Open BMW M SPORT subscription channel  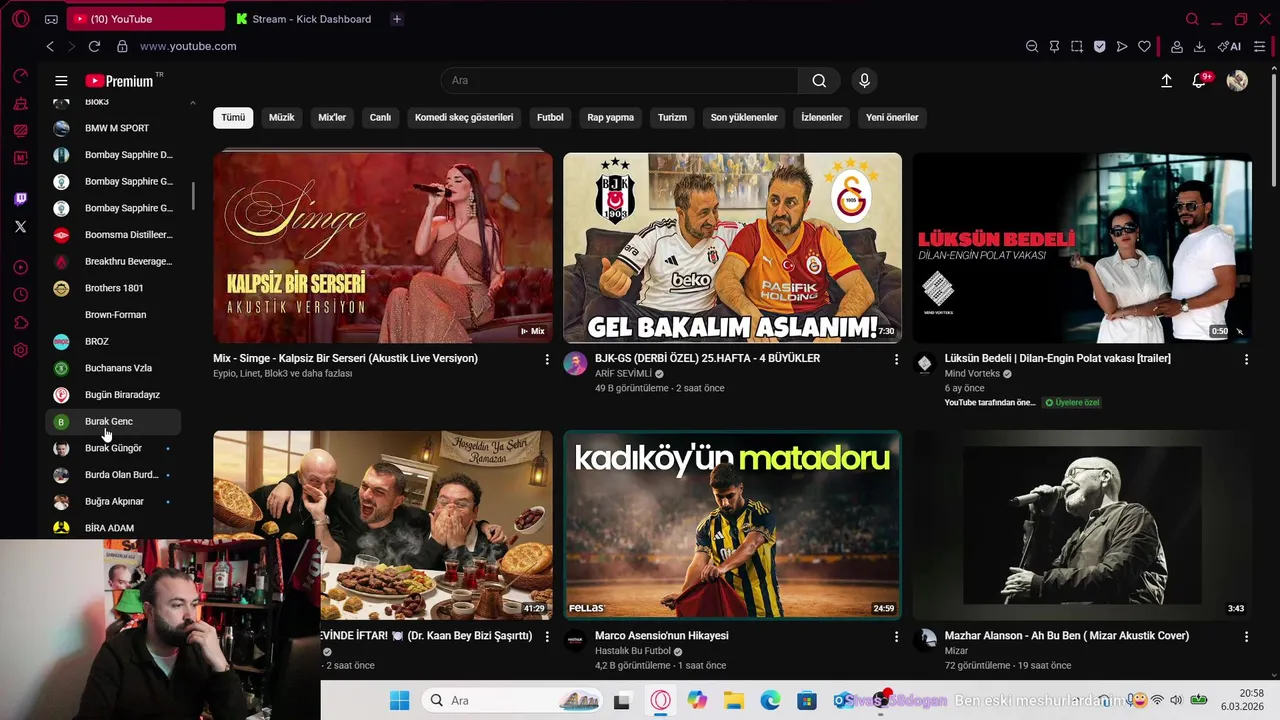click(x=113, y=128)
